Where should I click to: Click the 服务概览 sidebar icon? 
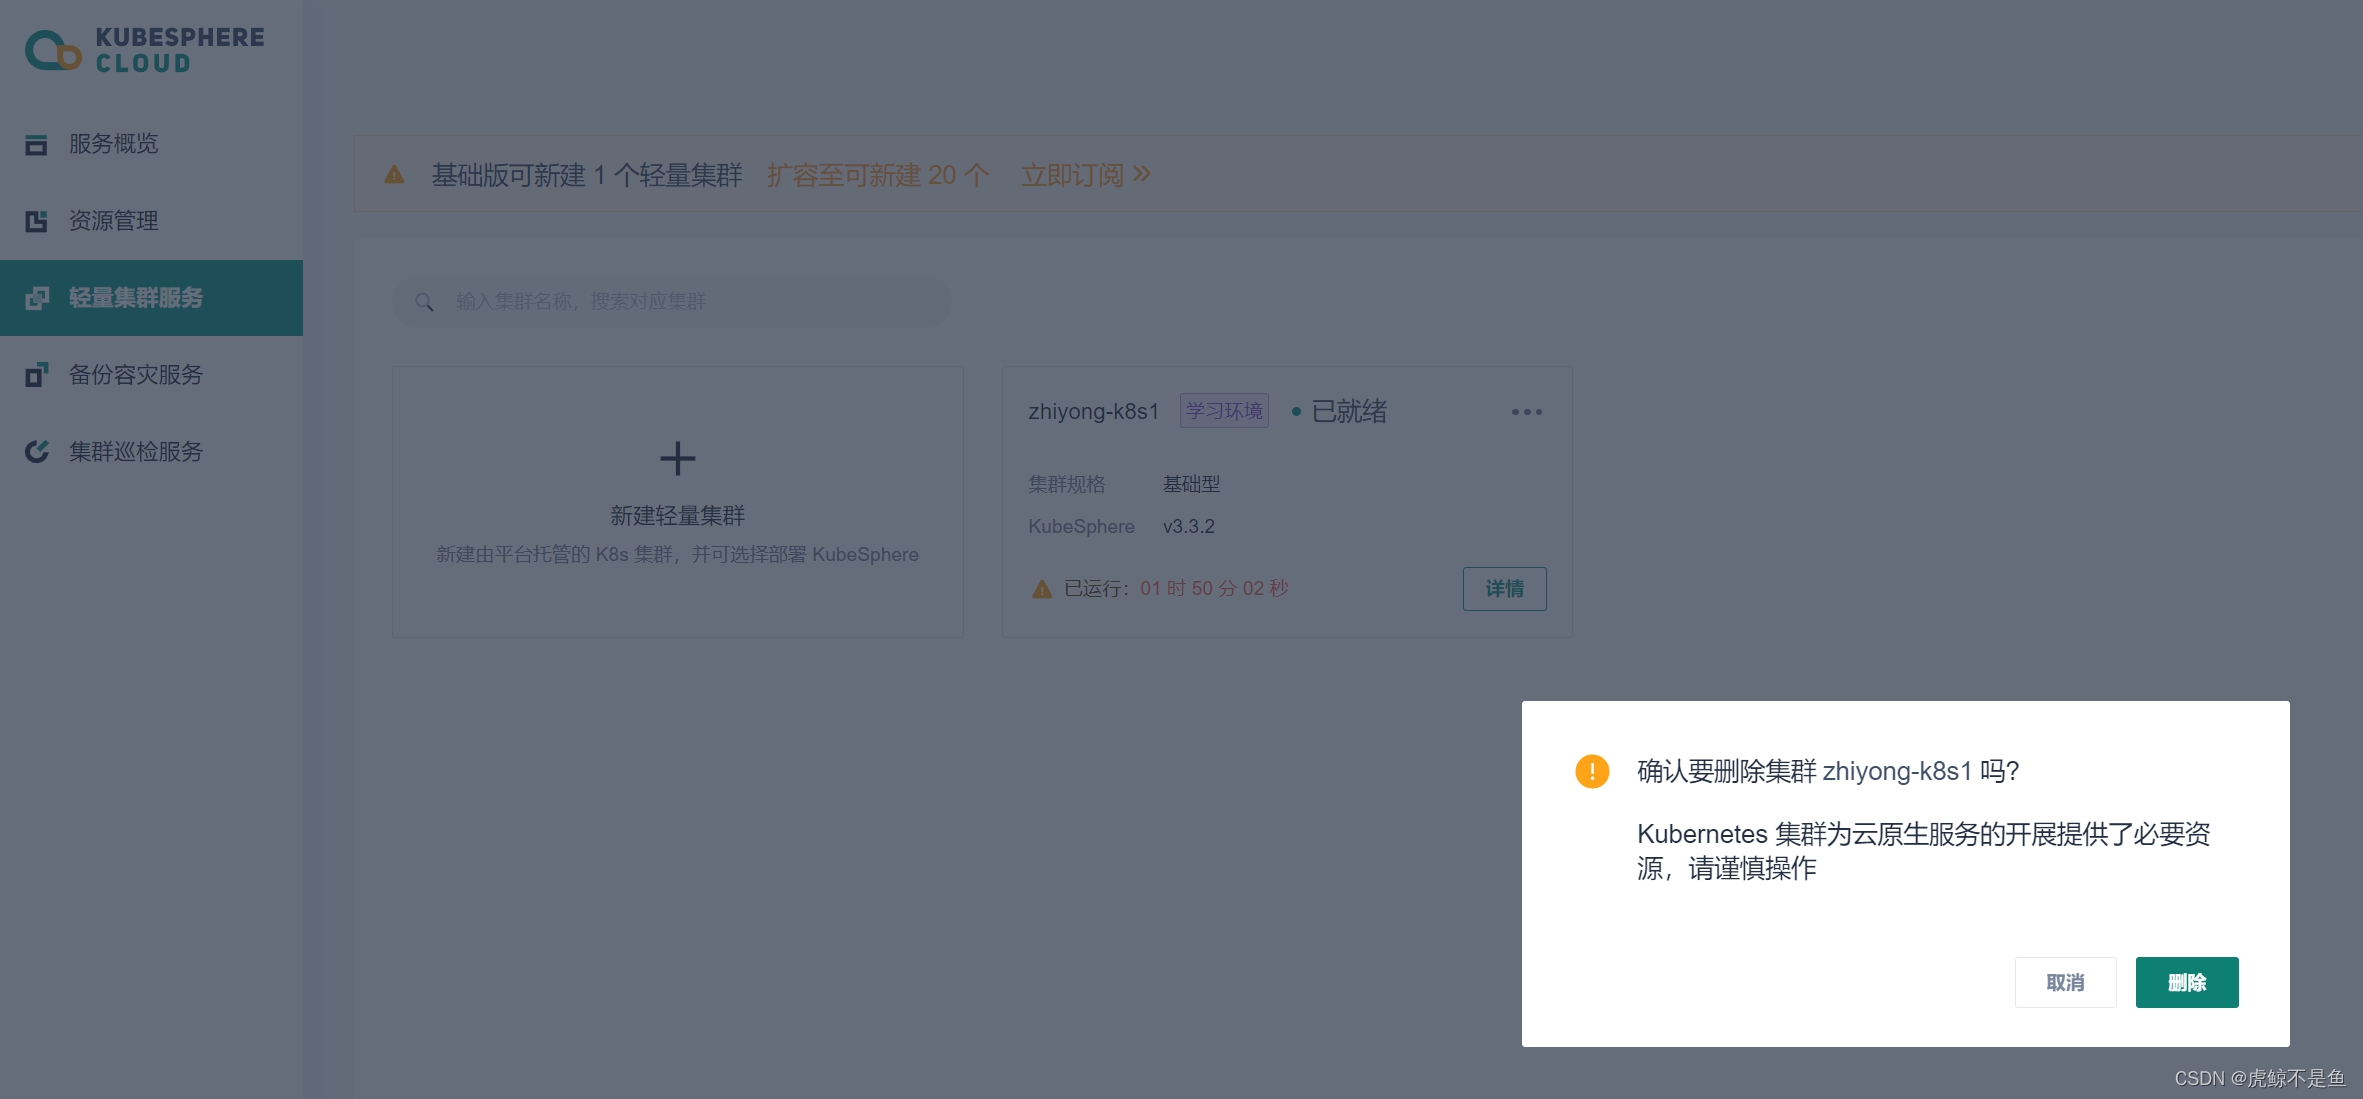[x=37, y=145]
